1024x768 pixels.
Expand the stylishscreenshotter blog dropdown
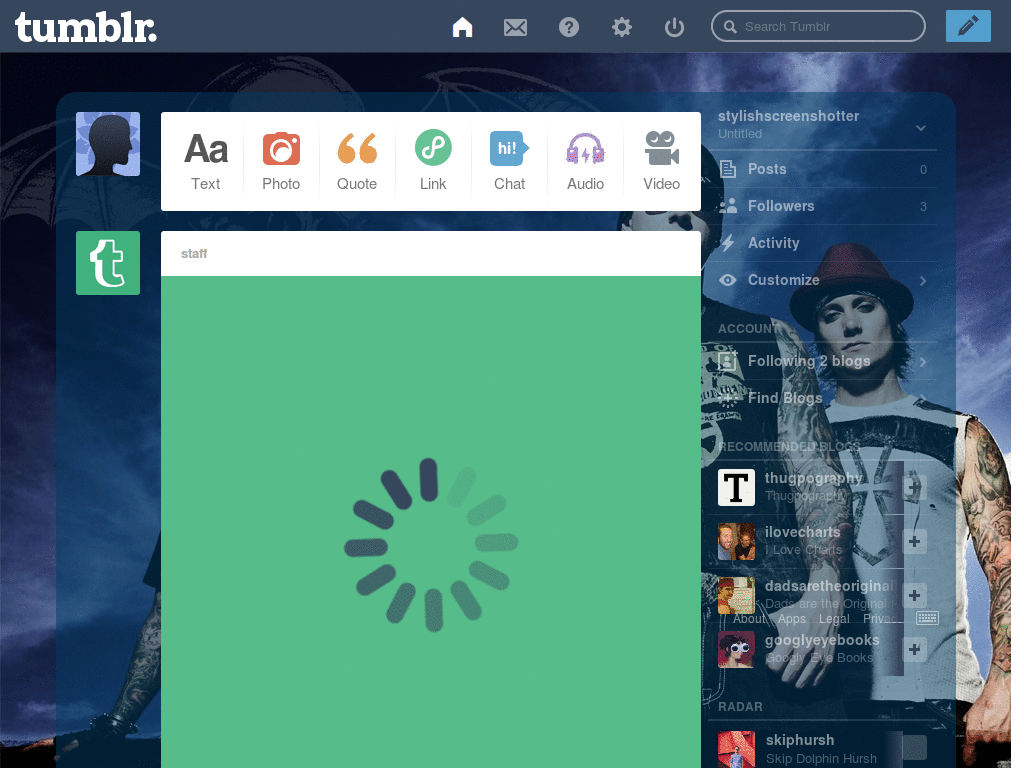coord(921,127)
